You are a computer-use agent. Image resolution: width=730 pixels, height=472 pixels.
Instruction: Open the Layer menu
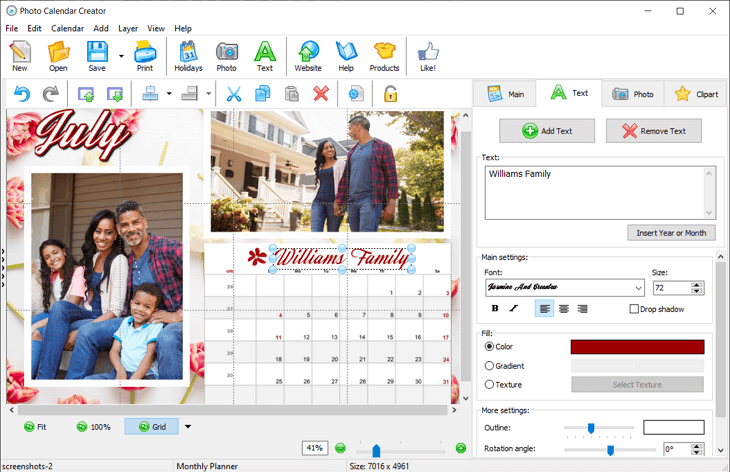point(128,28)
